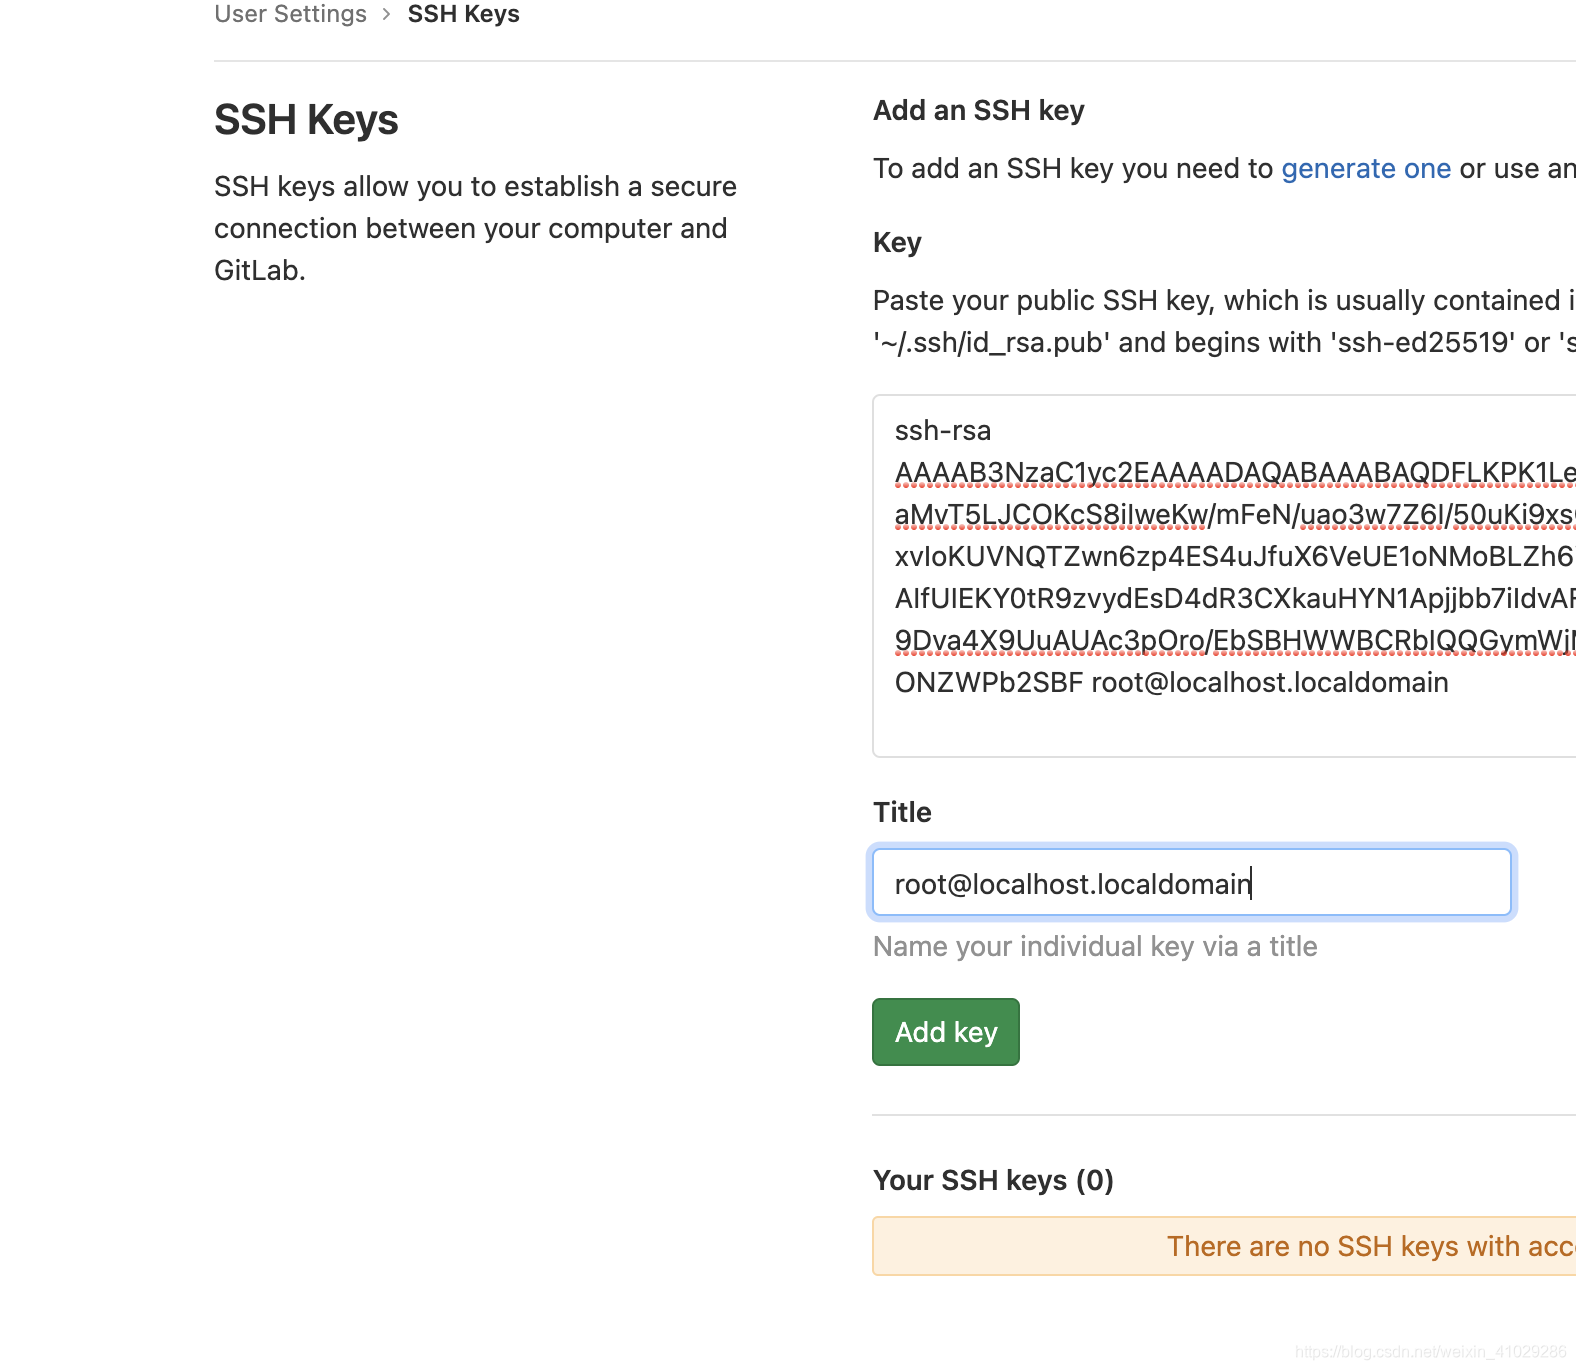This screenshot has width=1576, height=1370.
Task: Click the 'Your SSH keys (0)' heading
Action: [x=993, y=1180]
